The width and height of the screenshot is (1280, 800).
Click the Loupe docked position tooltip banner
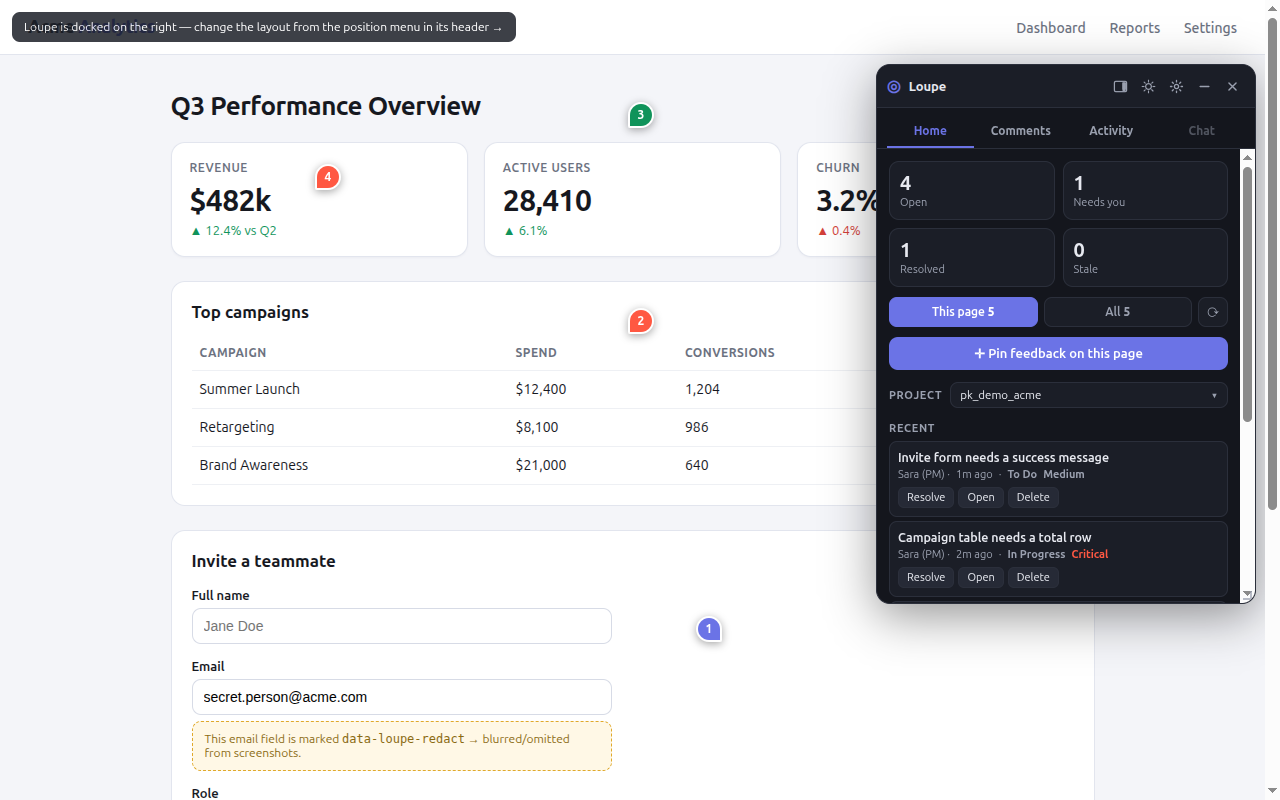pyautogui.click(x=264, y=27)
